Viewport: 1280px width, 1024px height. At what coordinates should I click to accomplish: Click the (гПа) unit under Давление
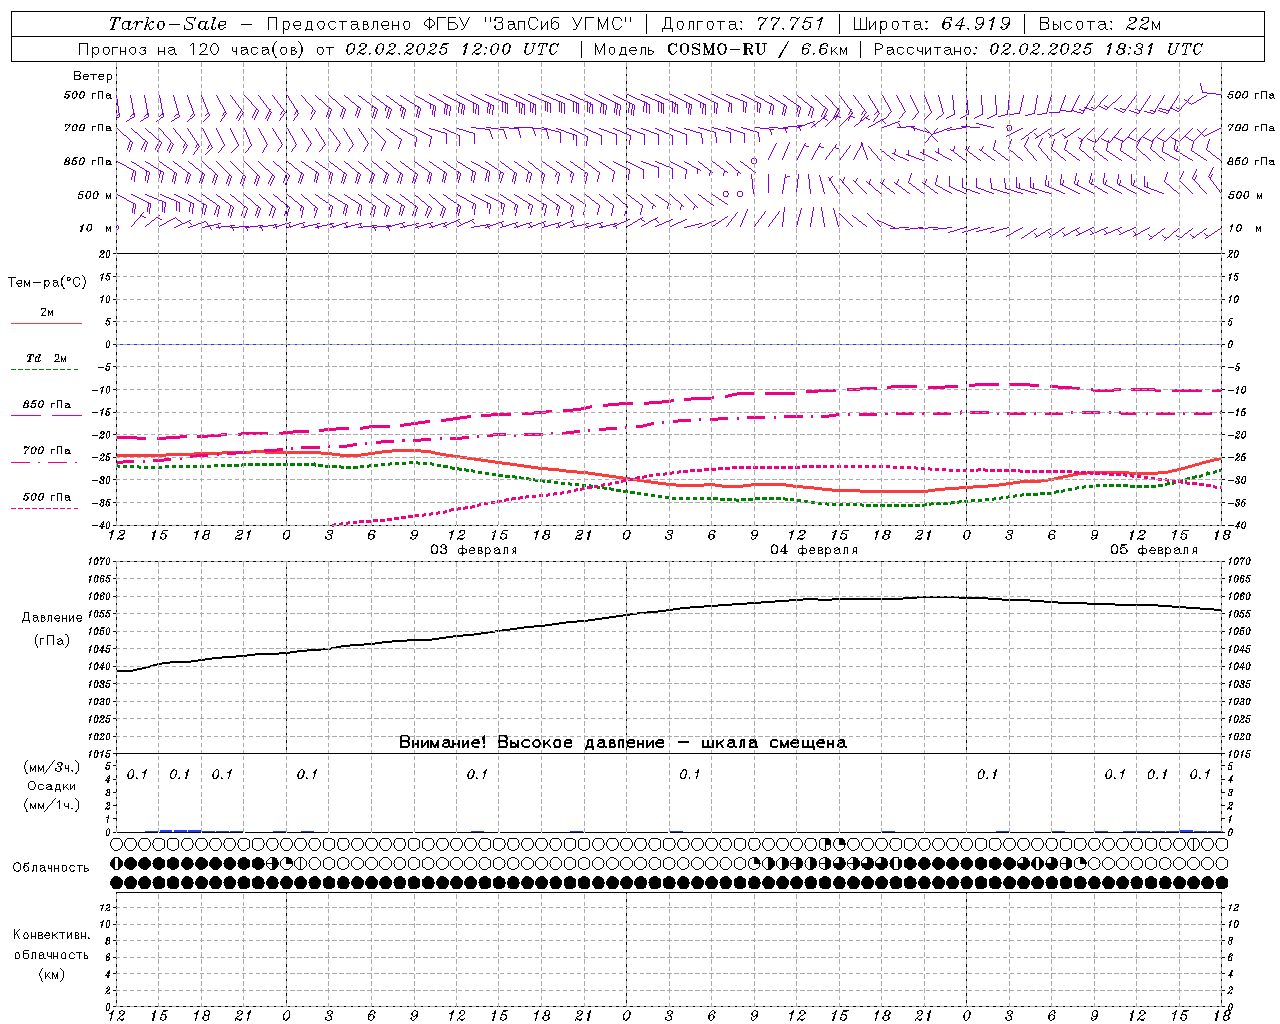[52, 641]
